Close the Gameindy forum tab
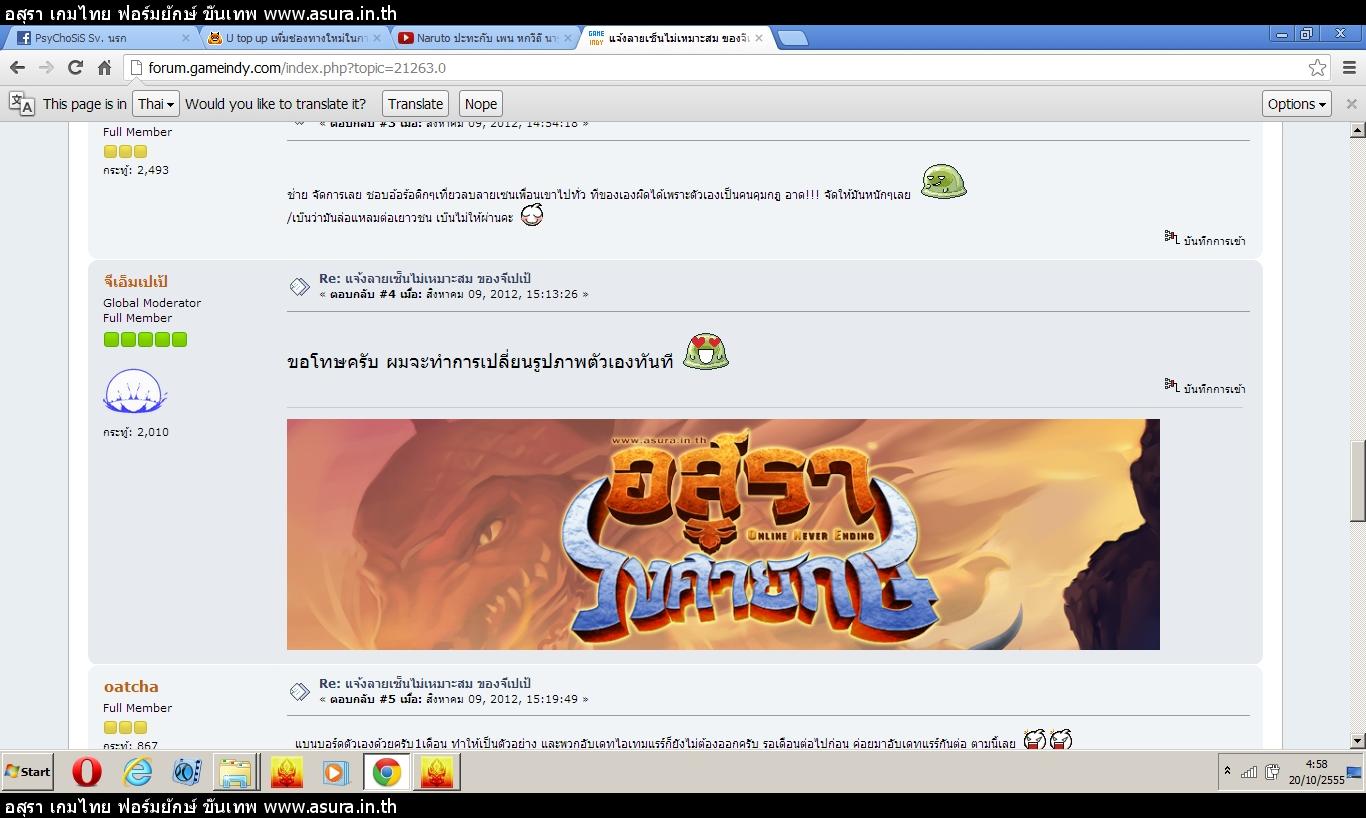The width and height of the screenshot is (1366, 818). [x=759, y=38]
